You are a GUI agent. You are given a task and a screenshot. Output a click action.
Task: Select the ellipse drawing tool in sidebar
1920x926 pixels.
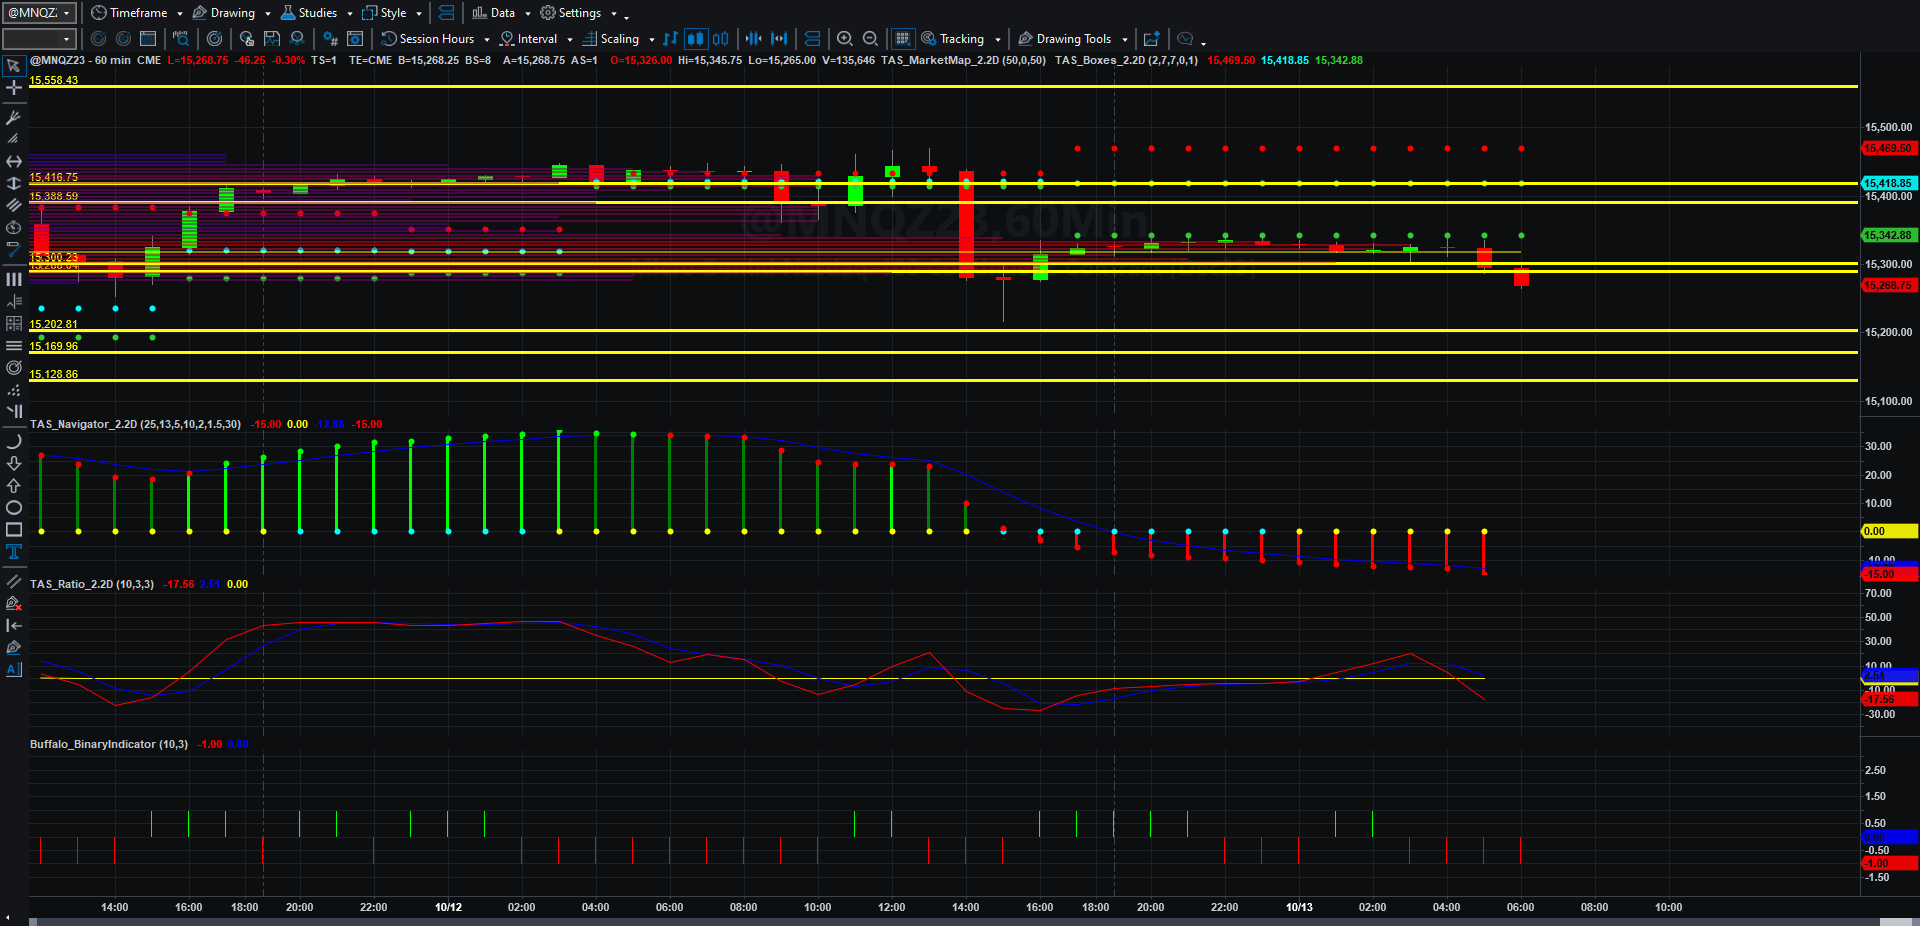coord(14,508)
